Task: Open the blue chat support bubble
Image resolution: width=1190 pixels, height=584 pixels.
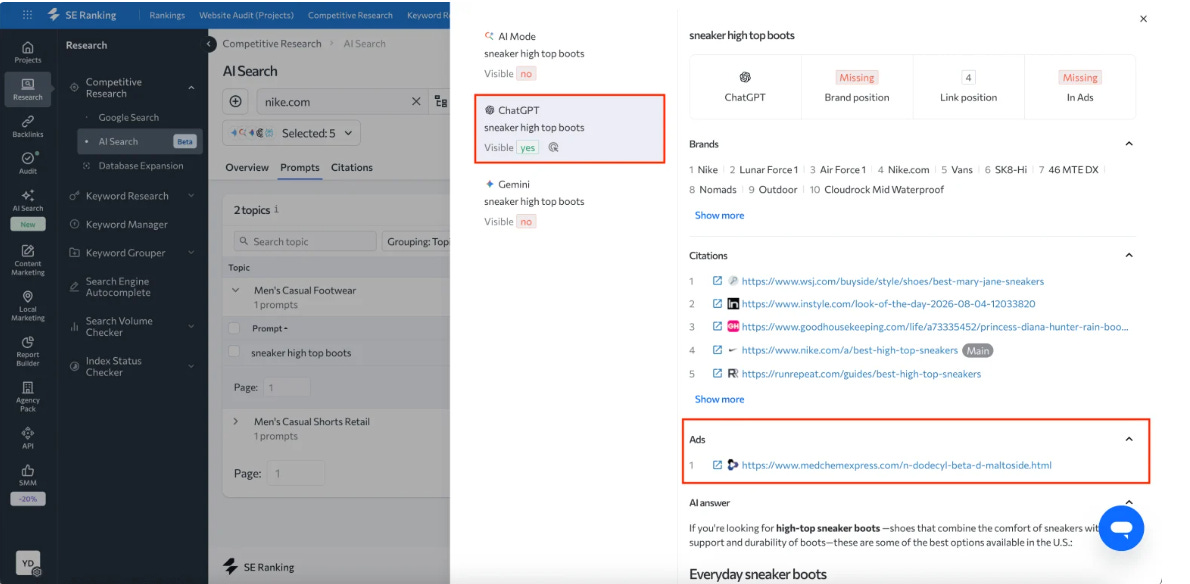Action: [1122, 528]
